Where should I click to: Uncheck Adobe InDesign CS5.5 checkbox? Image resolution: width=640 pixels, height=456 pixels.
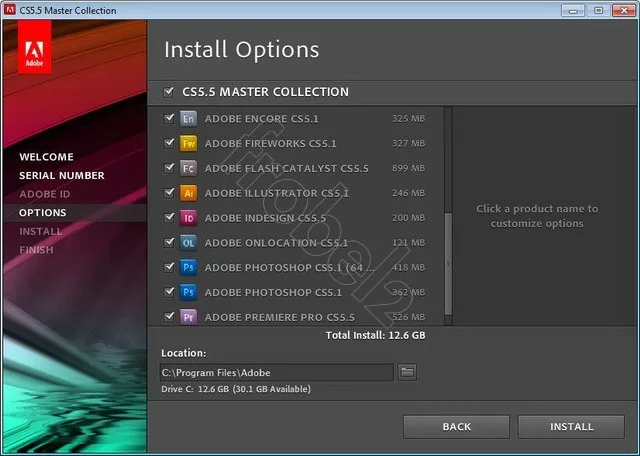(169, 218)
